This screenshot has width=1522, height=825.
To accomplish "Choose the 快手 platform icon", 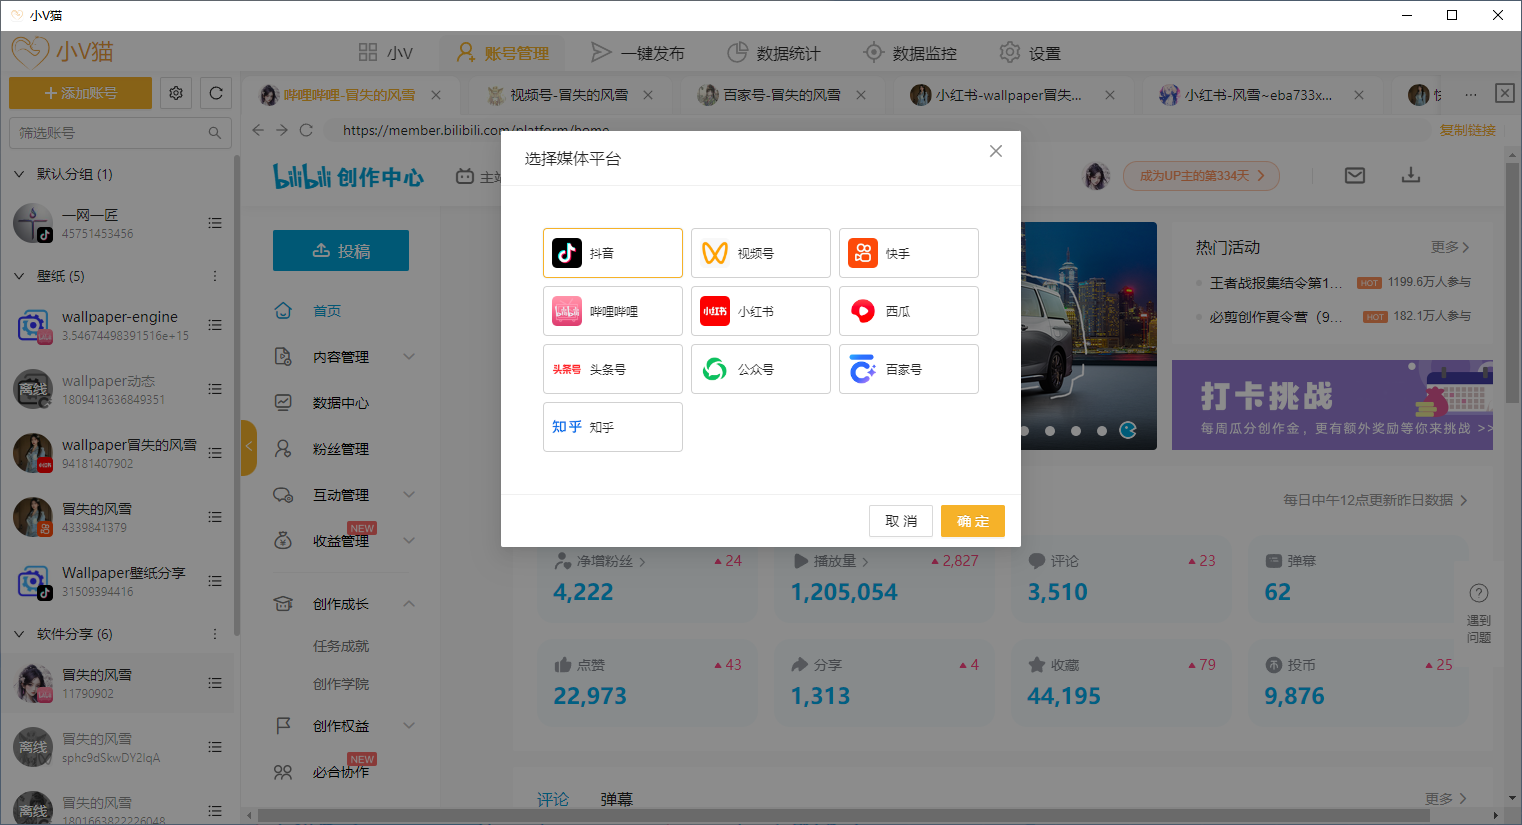I will click(x=908, y=252).
